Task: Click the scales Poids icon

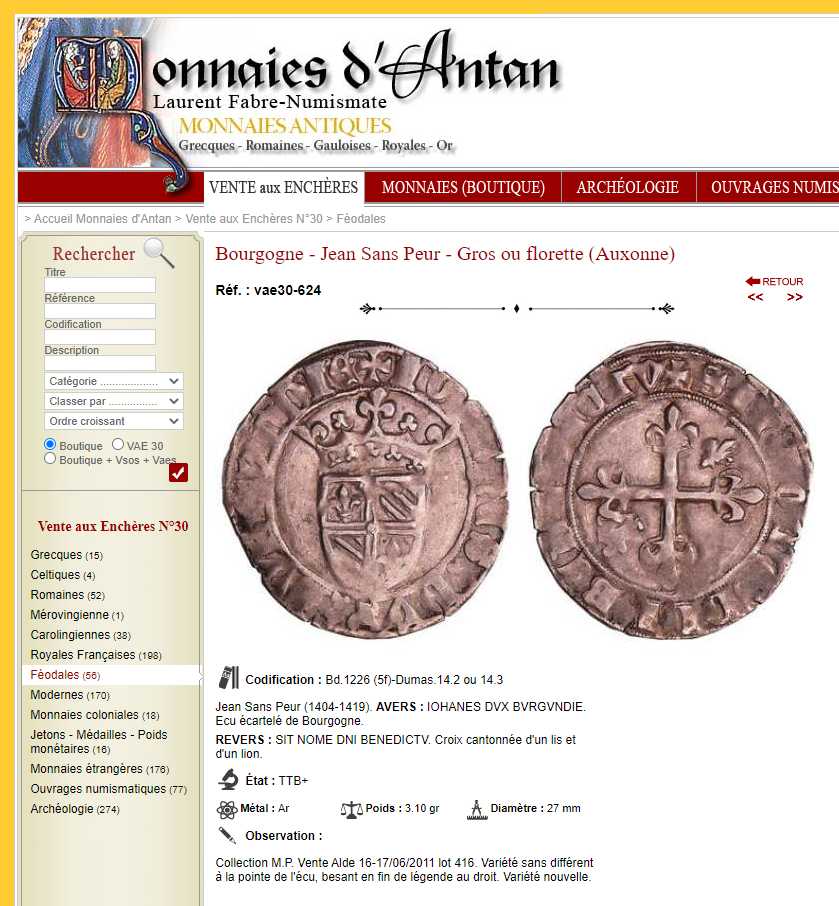Action: click(351, 810)
